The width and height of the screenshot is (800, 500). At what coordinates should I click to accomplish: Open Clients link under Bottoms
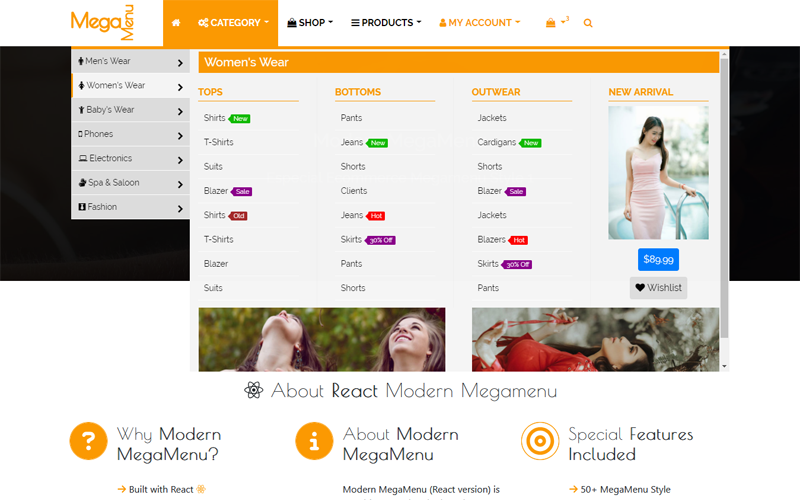tap(354, 191)
